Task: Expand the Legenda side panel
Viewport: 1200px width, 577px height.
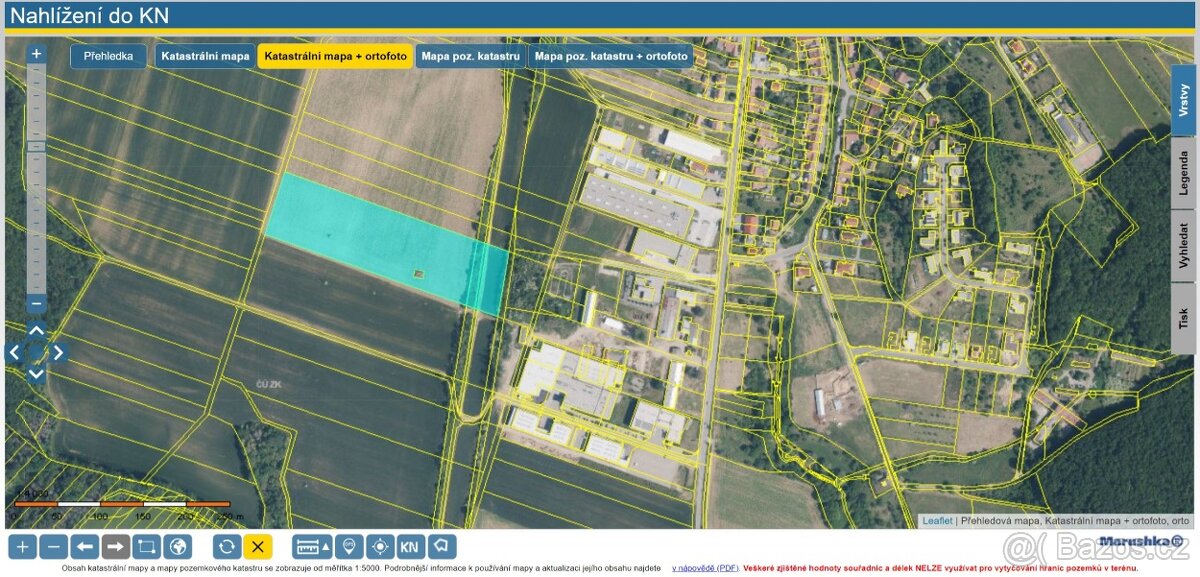Action: pyautogui.click(x=1184, y=173)
